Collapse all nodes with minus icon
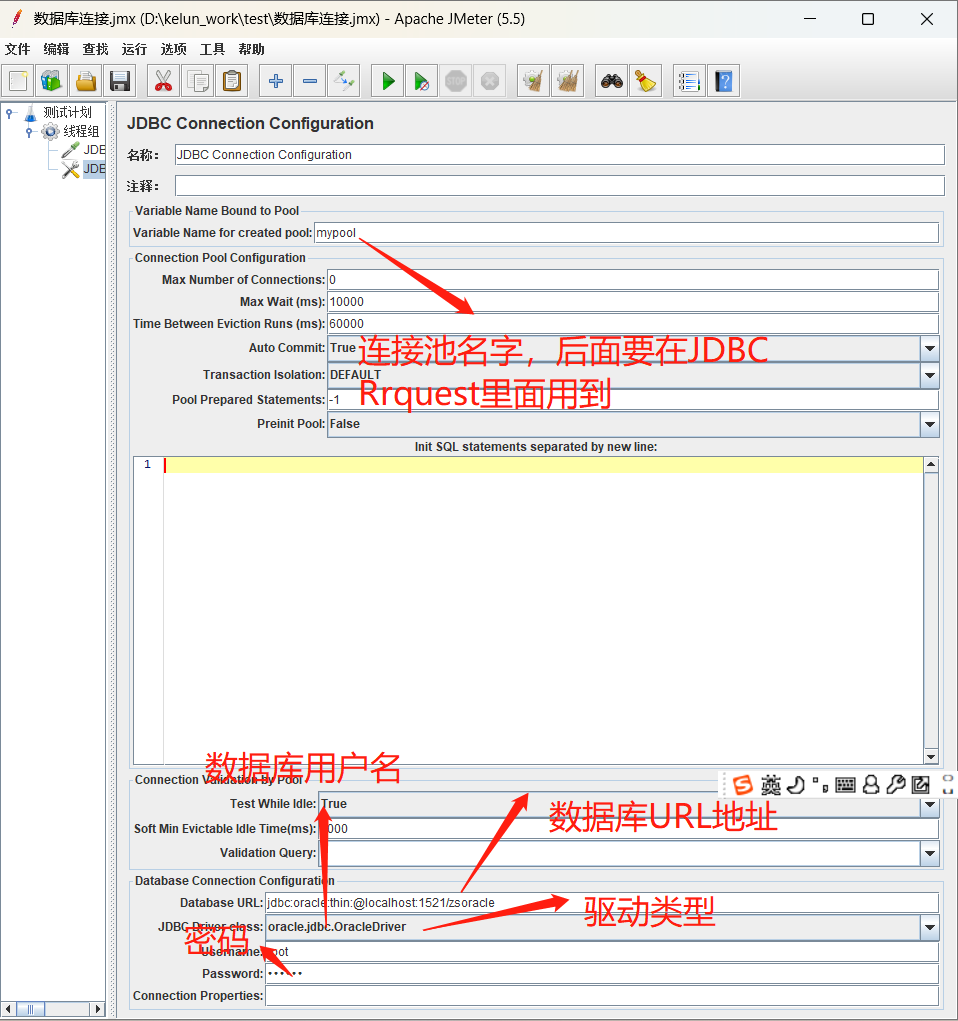The height and width of the screenshot is (1021, 958). pos(310,81)
